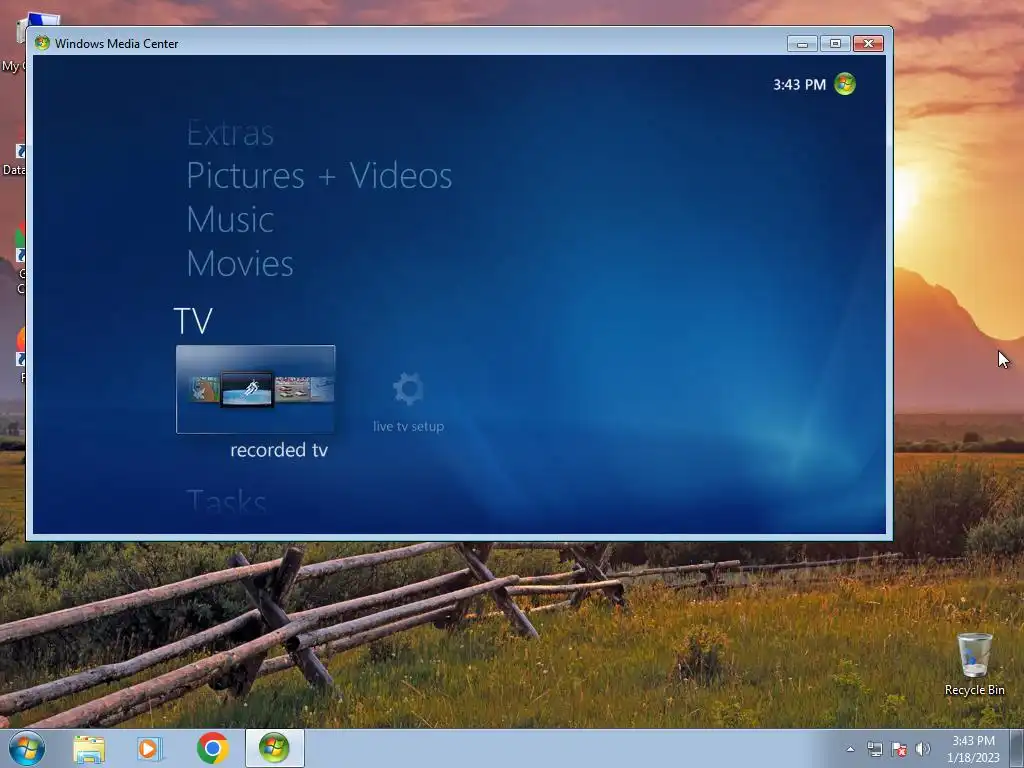Open the taskbar clock and date

[973, 749]
